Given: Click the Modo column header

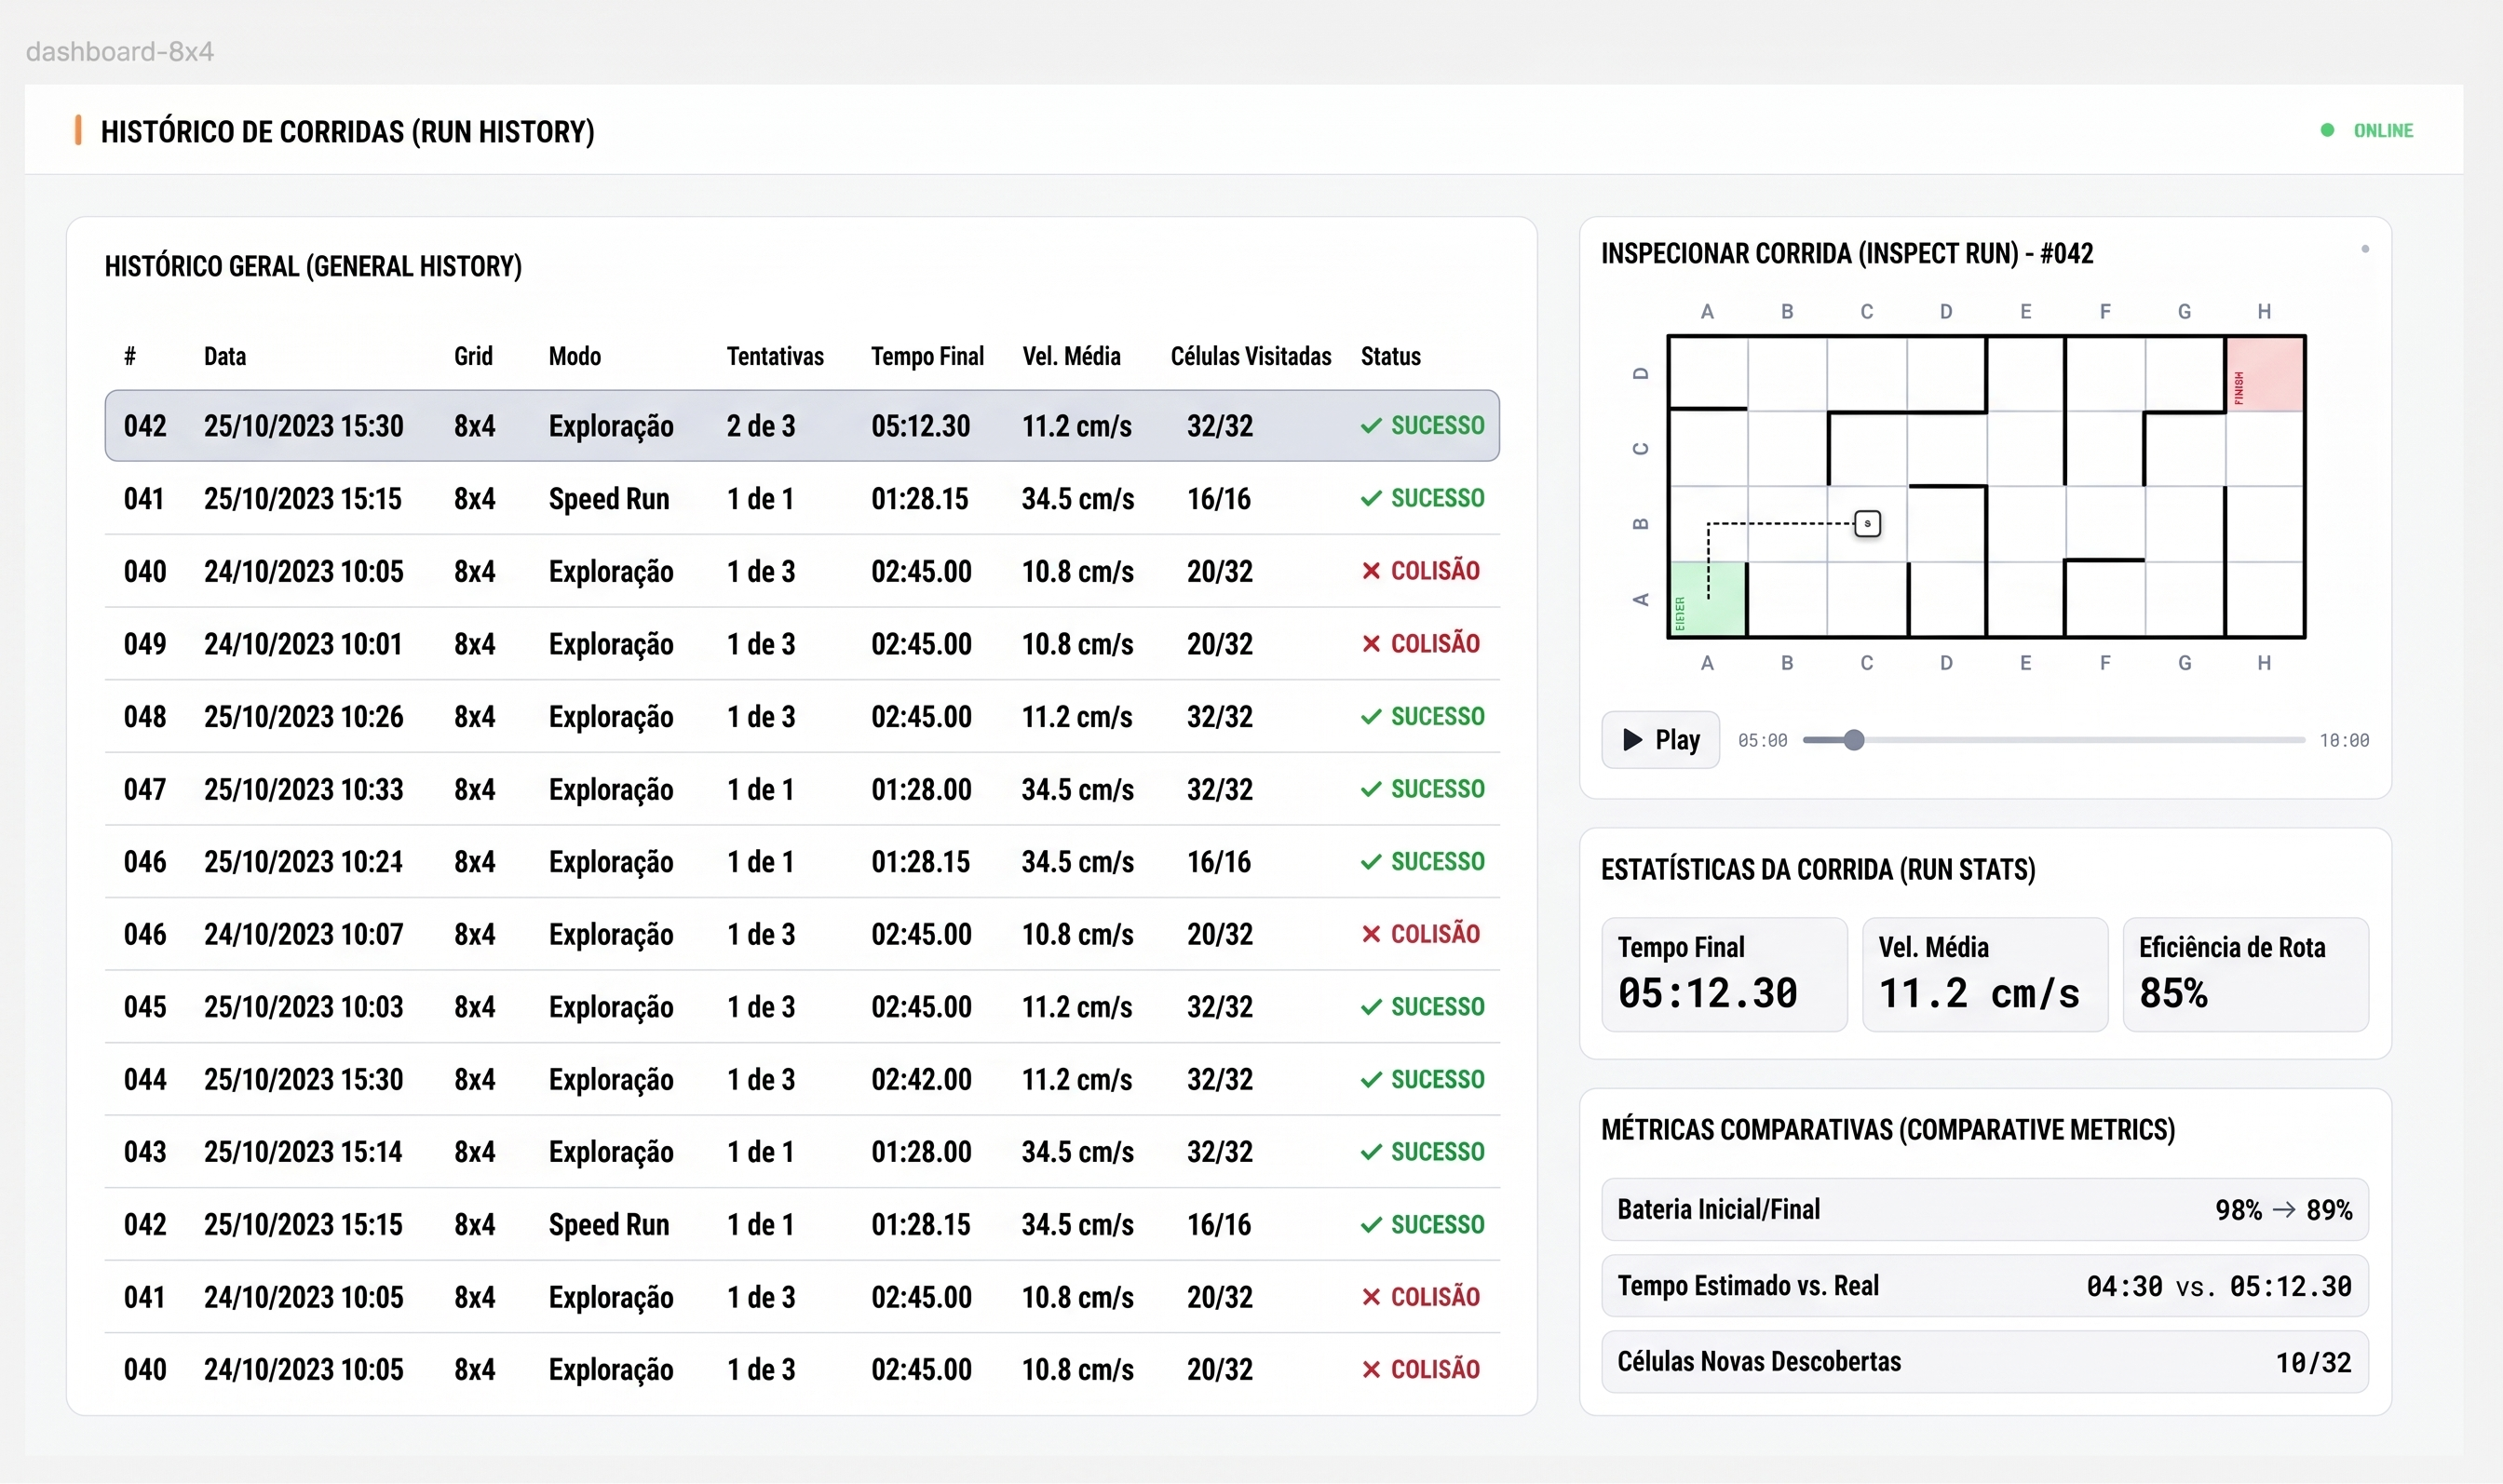Looking at the screenshot, I should click(x=575, y=356).
